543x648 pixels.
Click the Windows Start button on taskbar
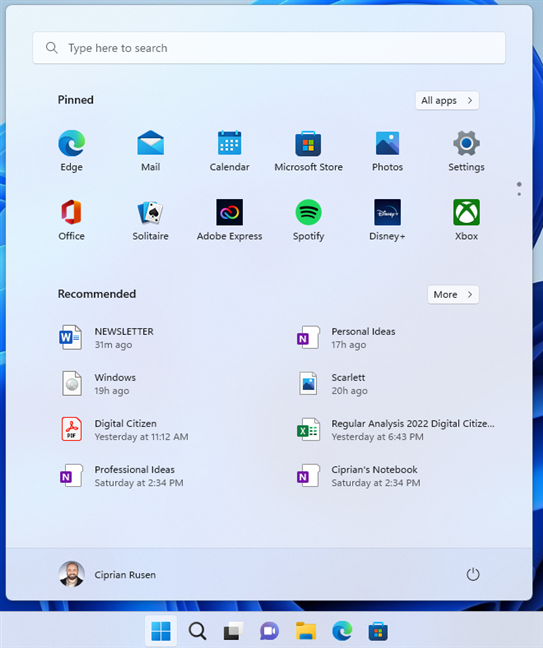pyautogui.click(x=161, y=631)
